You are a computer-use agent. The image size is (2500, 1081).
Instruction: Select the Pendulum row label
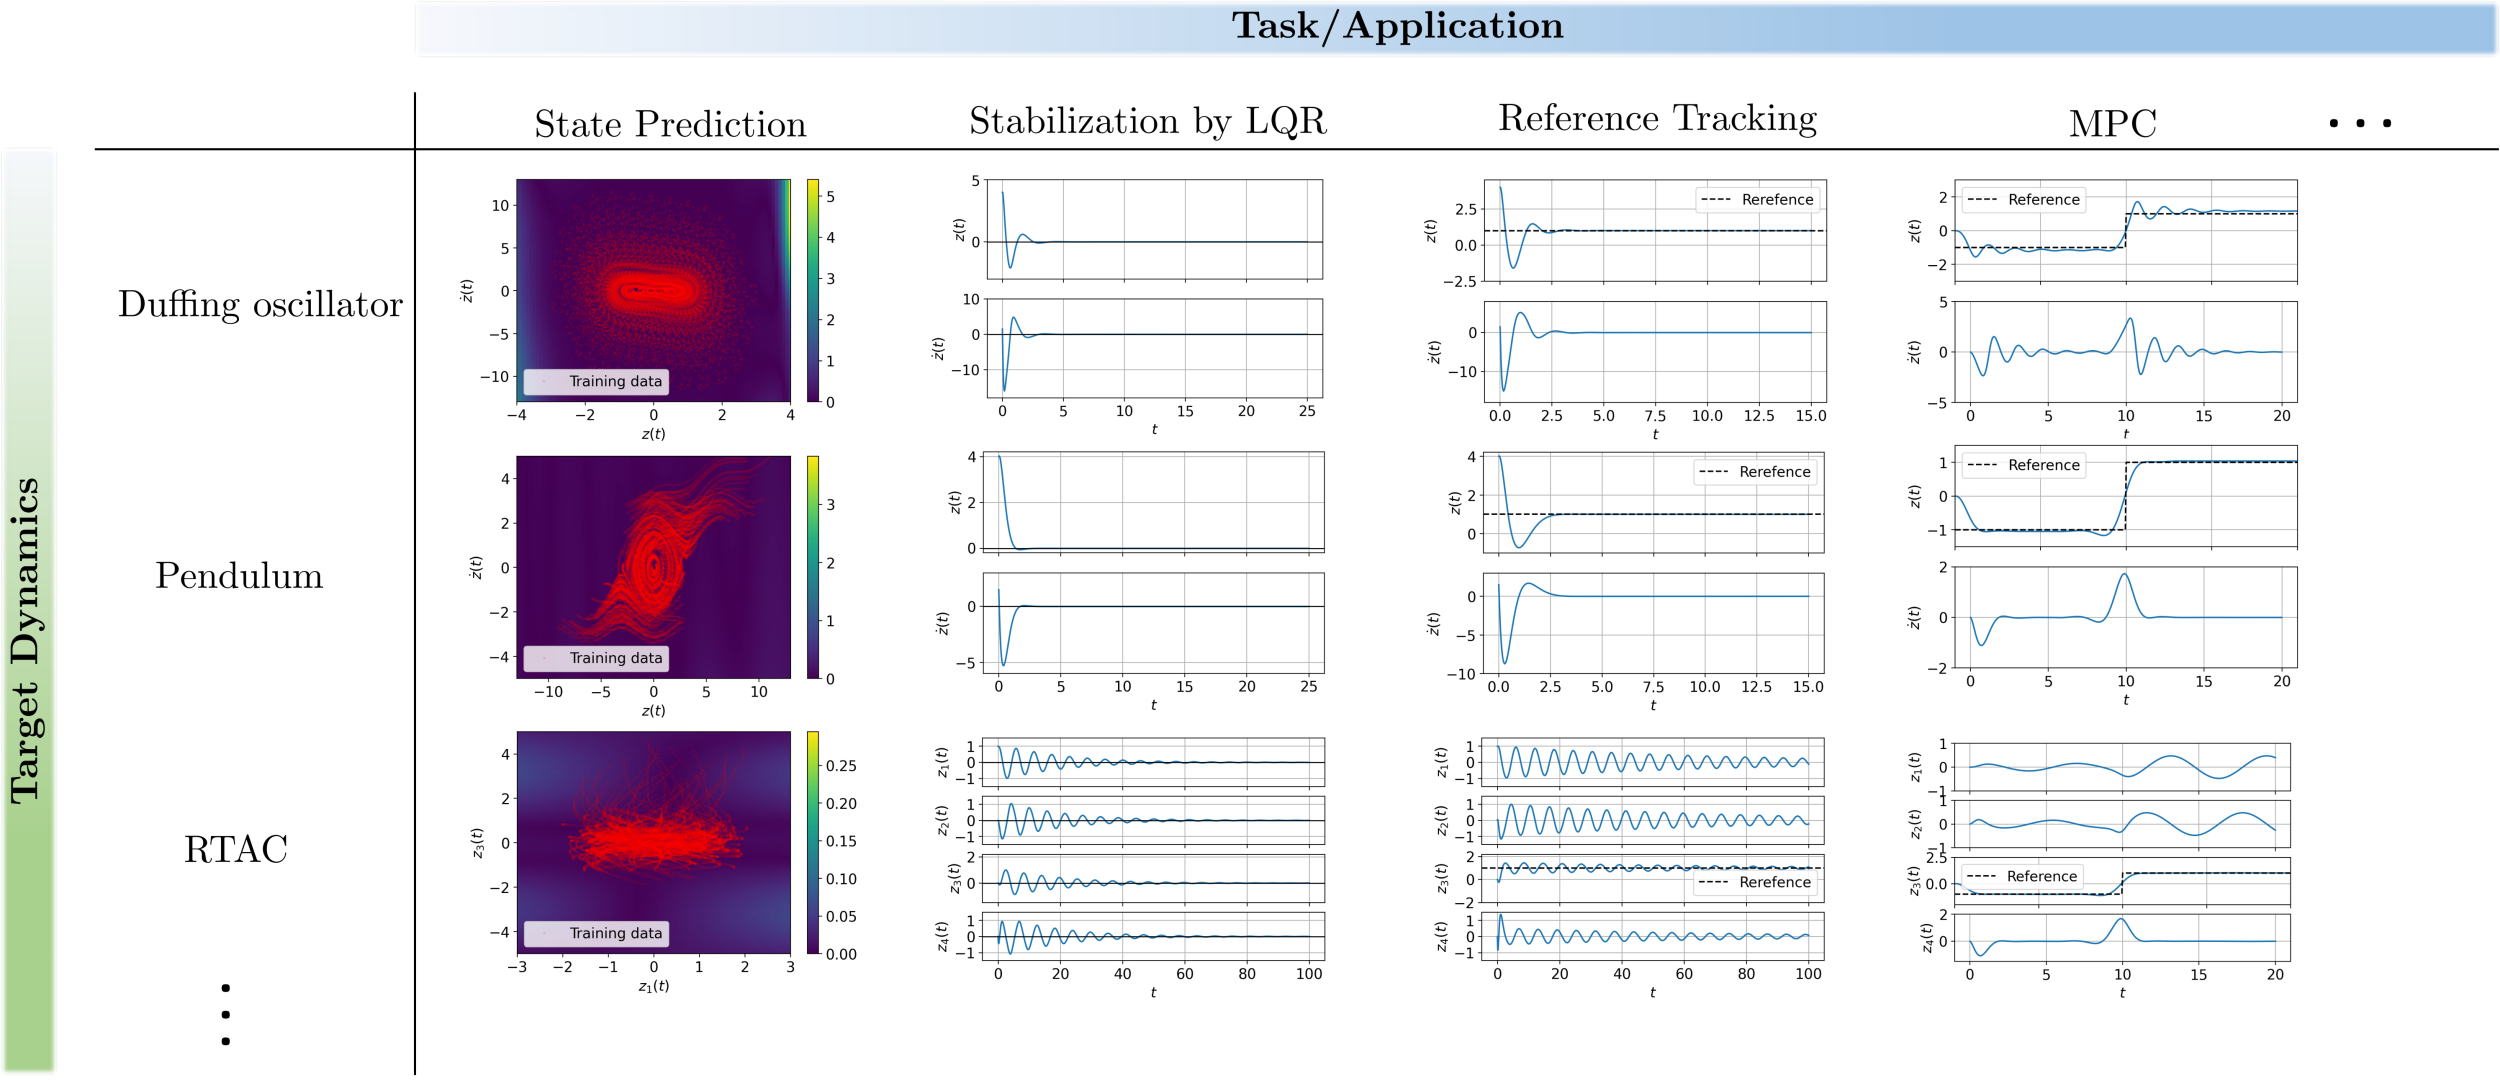tap(239, 575)
